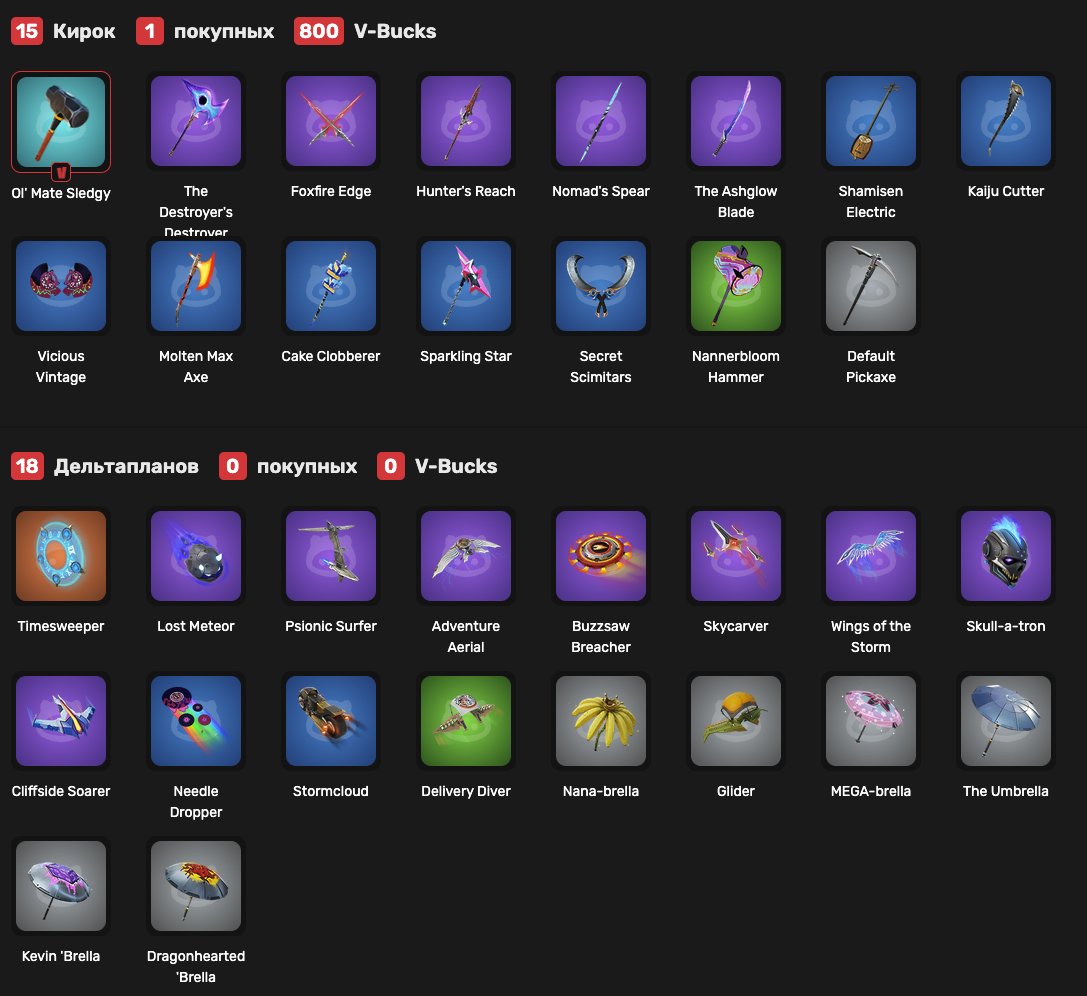Click the Lost Meteor glider icon
The height and width of the screenshot is (996, 1087).
tap(196, 556)
